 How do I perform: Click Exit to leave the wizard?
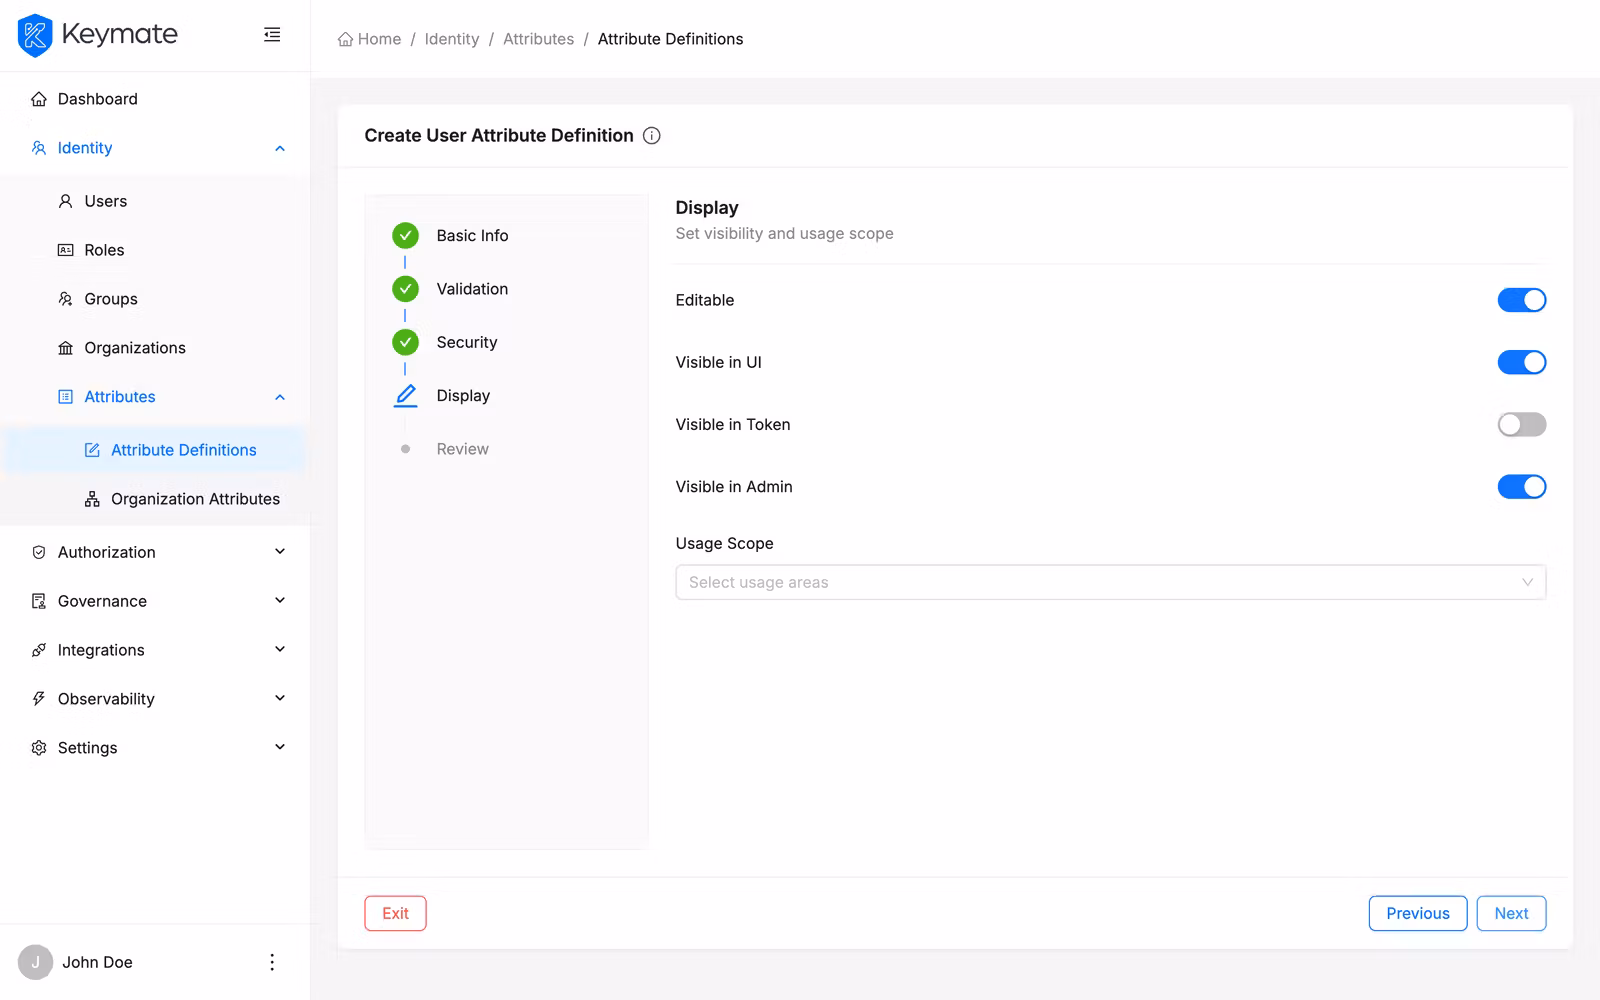tap(395, 913)
